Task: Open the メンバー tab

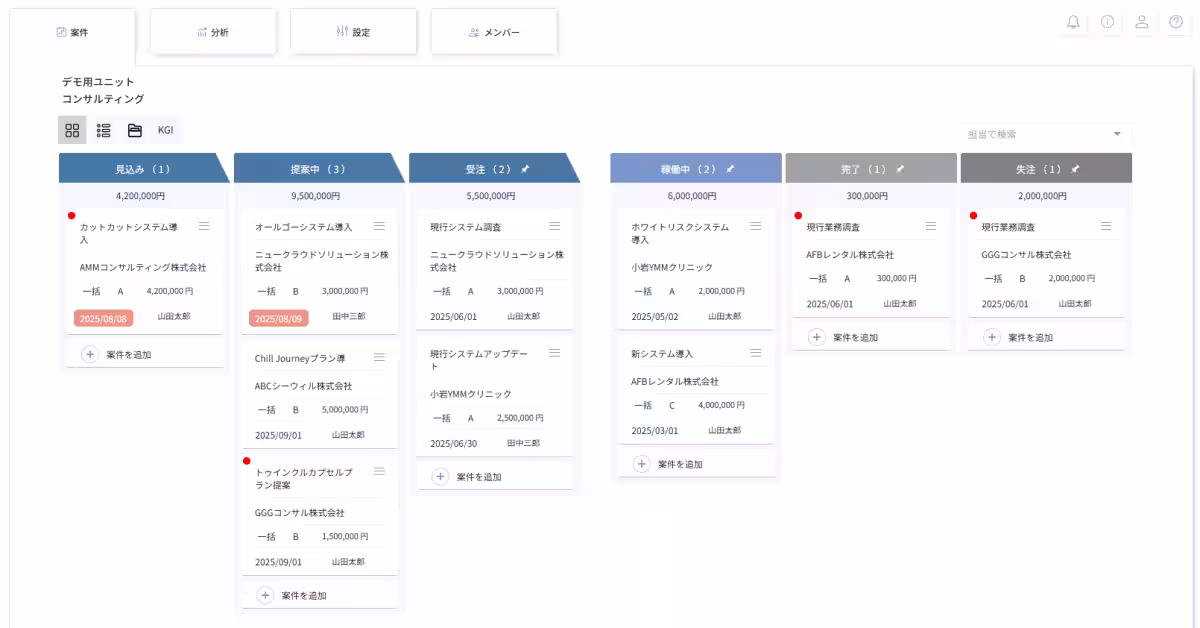Action: pyautogui.click(x=494, y=31)
